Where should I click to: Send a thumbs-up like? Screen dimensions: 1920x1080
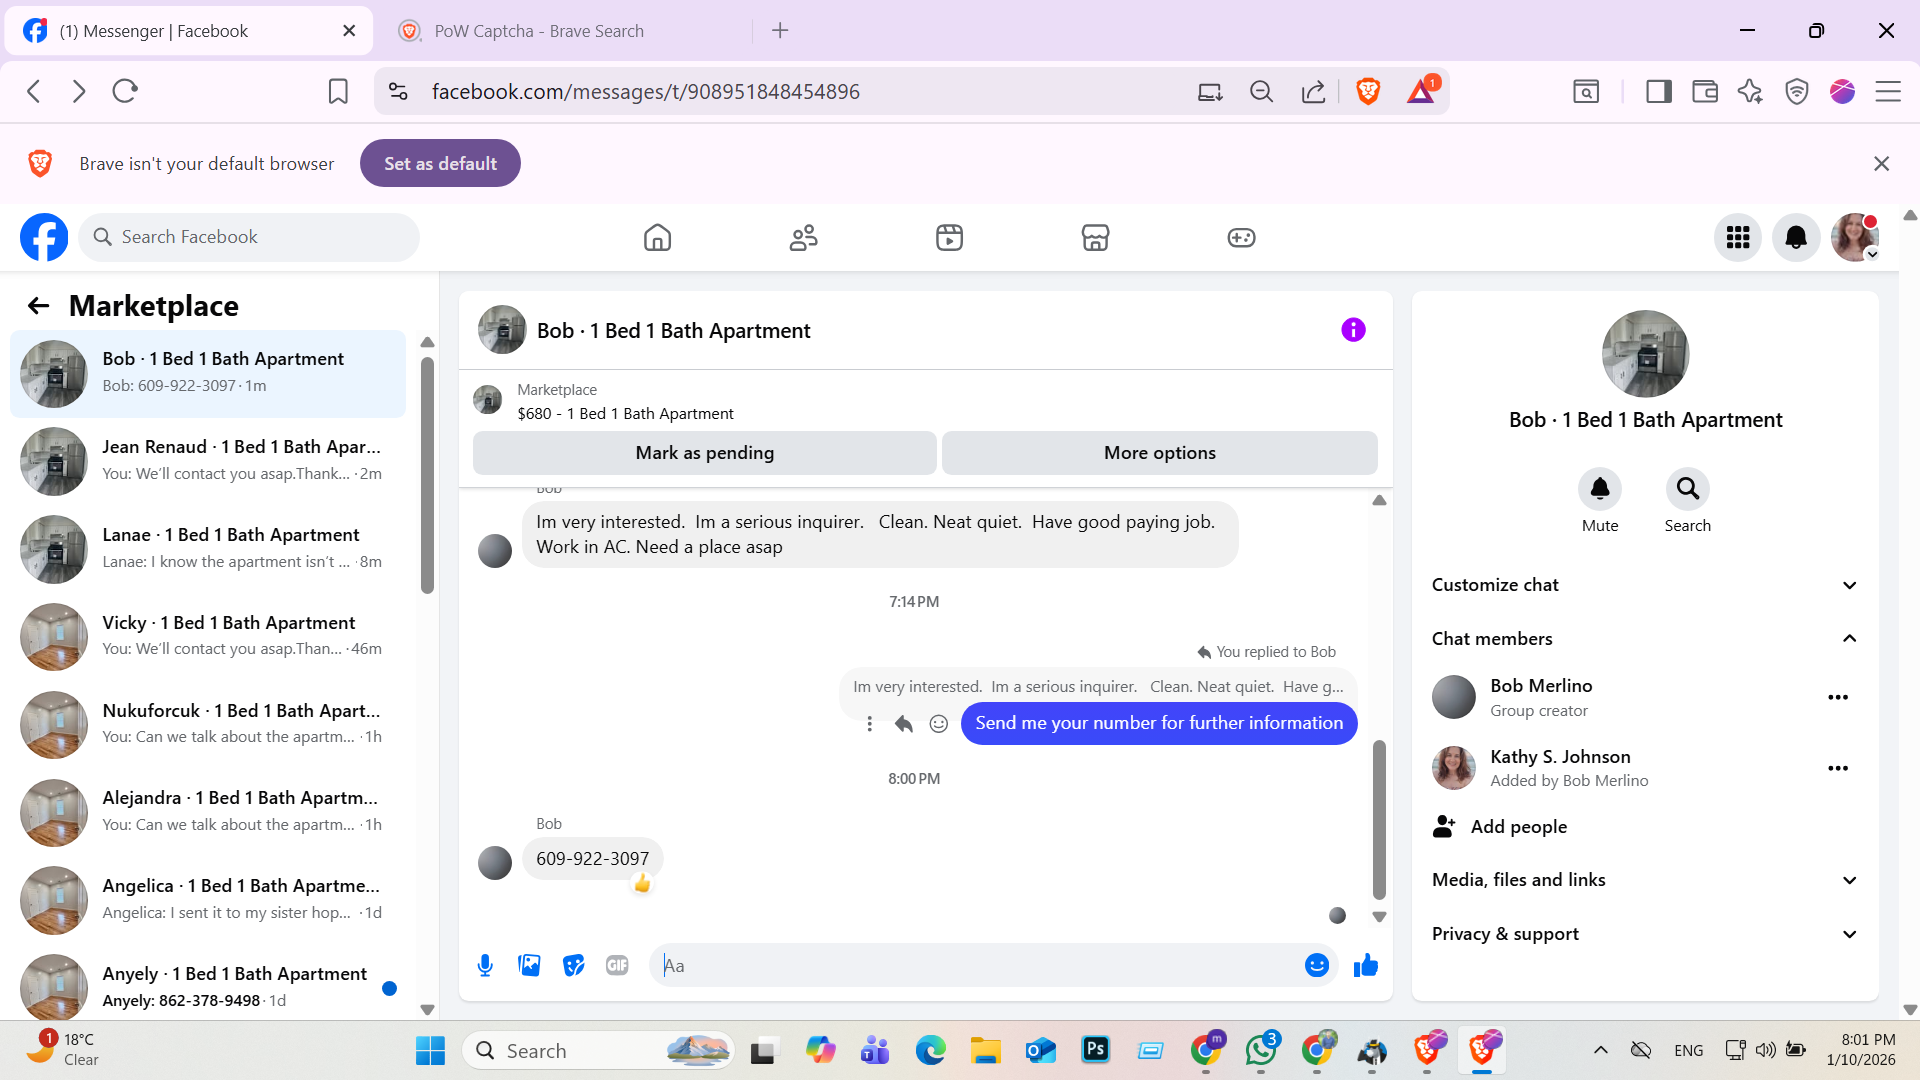1365,965
